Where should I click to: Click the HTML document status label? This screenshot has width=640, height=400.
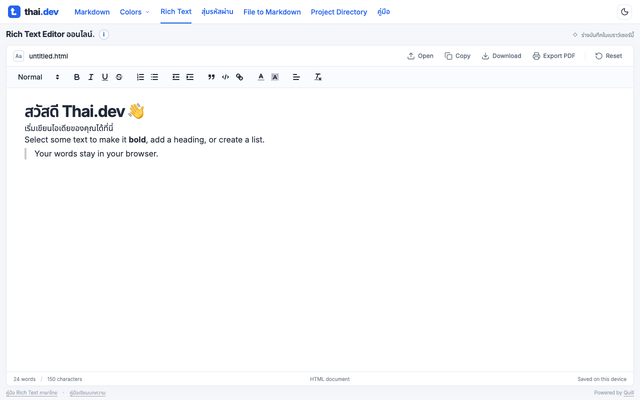point(329,379)
